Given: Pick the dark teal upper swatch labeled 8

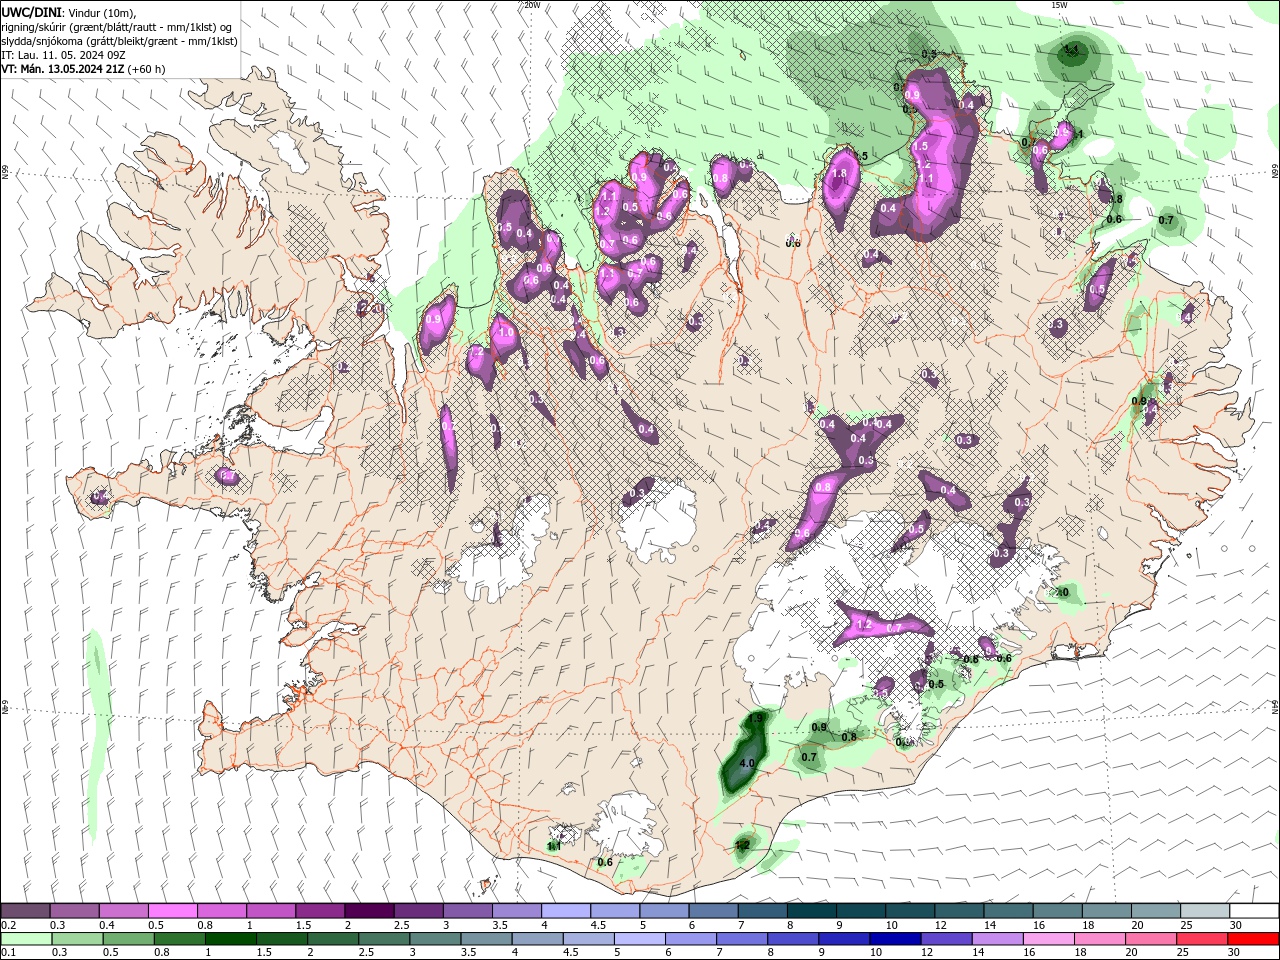Looking at the screenshot, I should (811, 911).
